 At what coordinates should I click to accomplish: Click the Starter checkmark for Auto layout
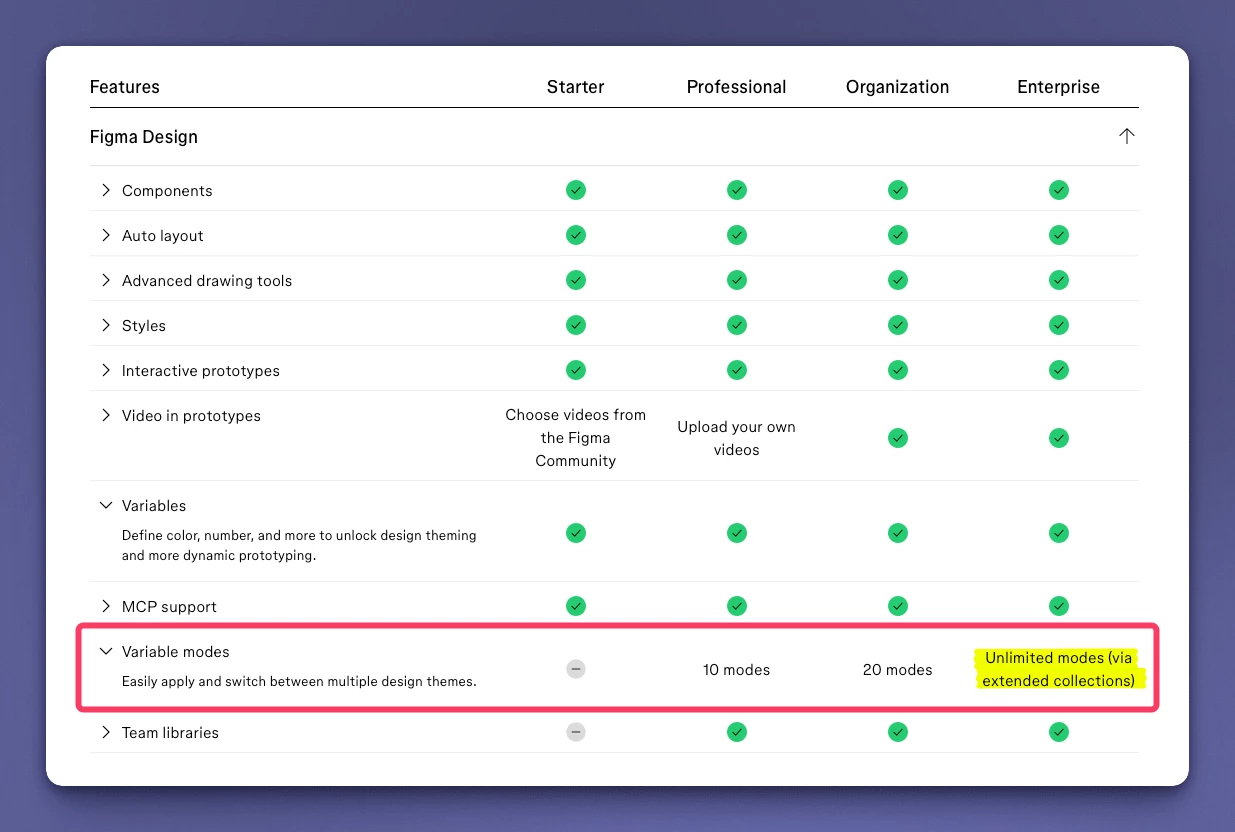point(576,235)
